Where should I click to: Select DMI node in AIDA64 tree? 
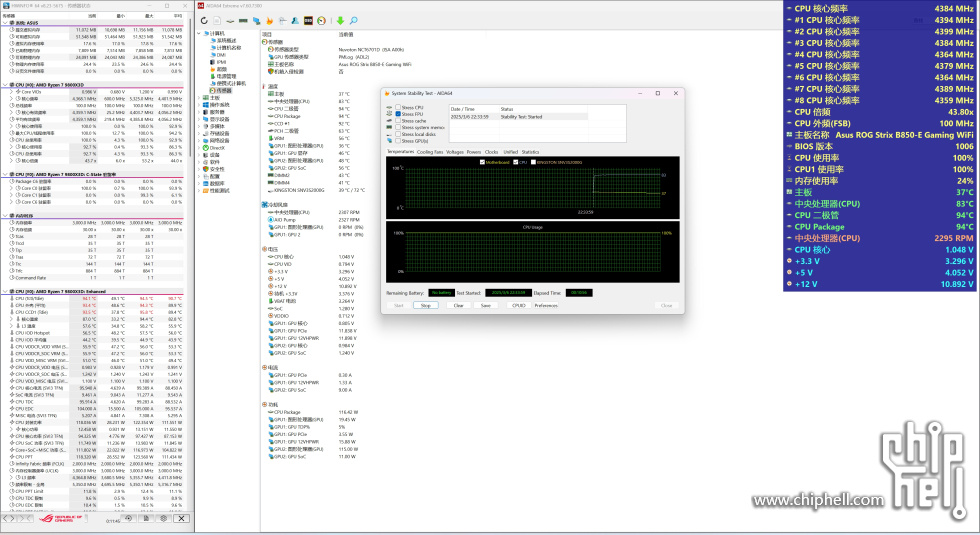point(218,55)
